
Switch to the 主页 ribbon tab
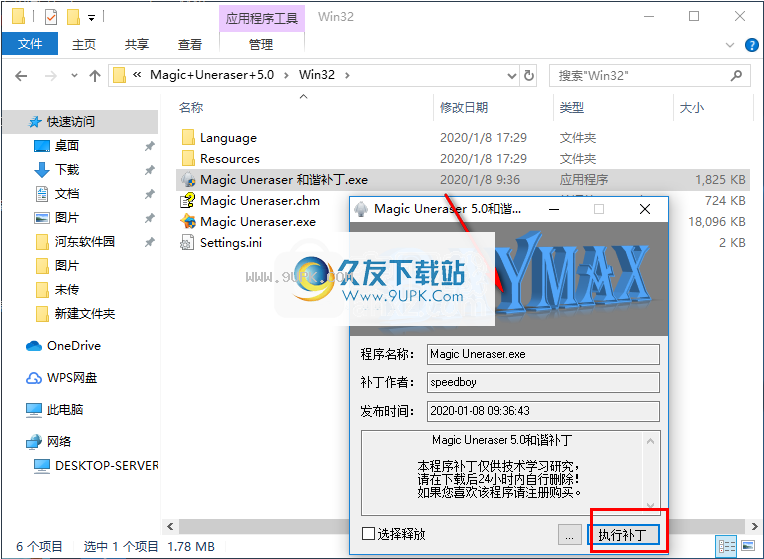point(84,44)
